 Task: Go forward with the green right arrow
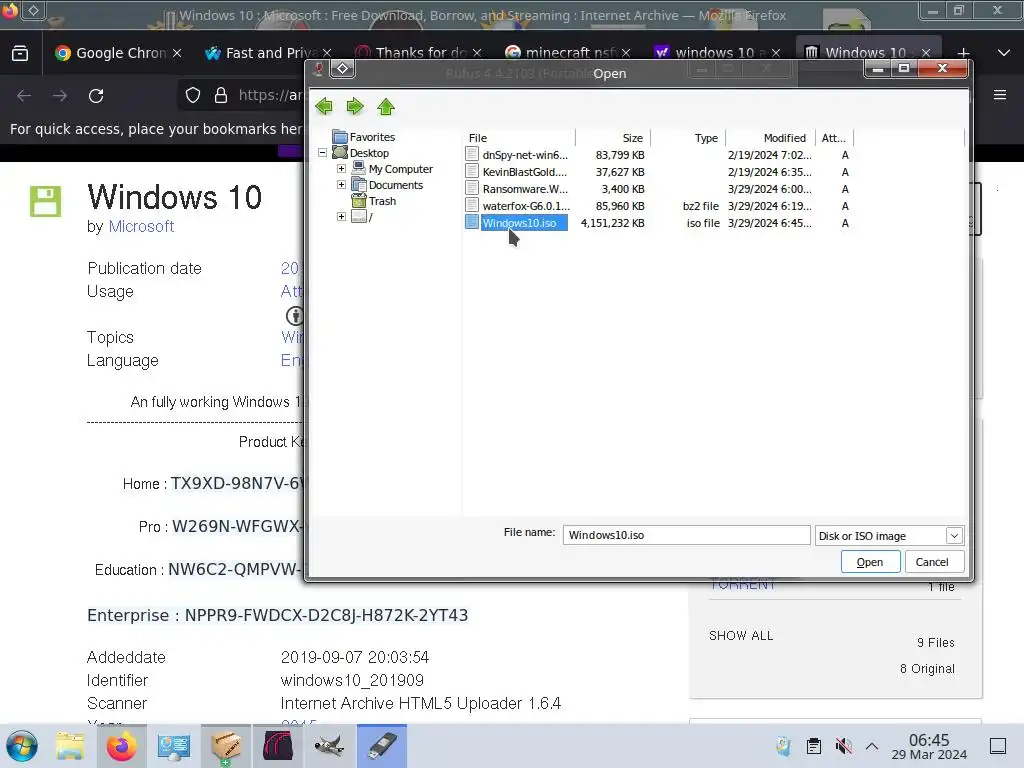click(355, 106)
